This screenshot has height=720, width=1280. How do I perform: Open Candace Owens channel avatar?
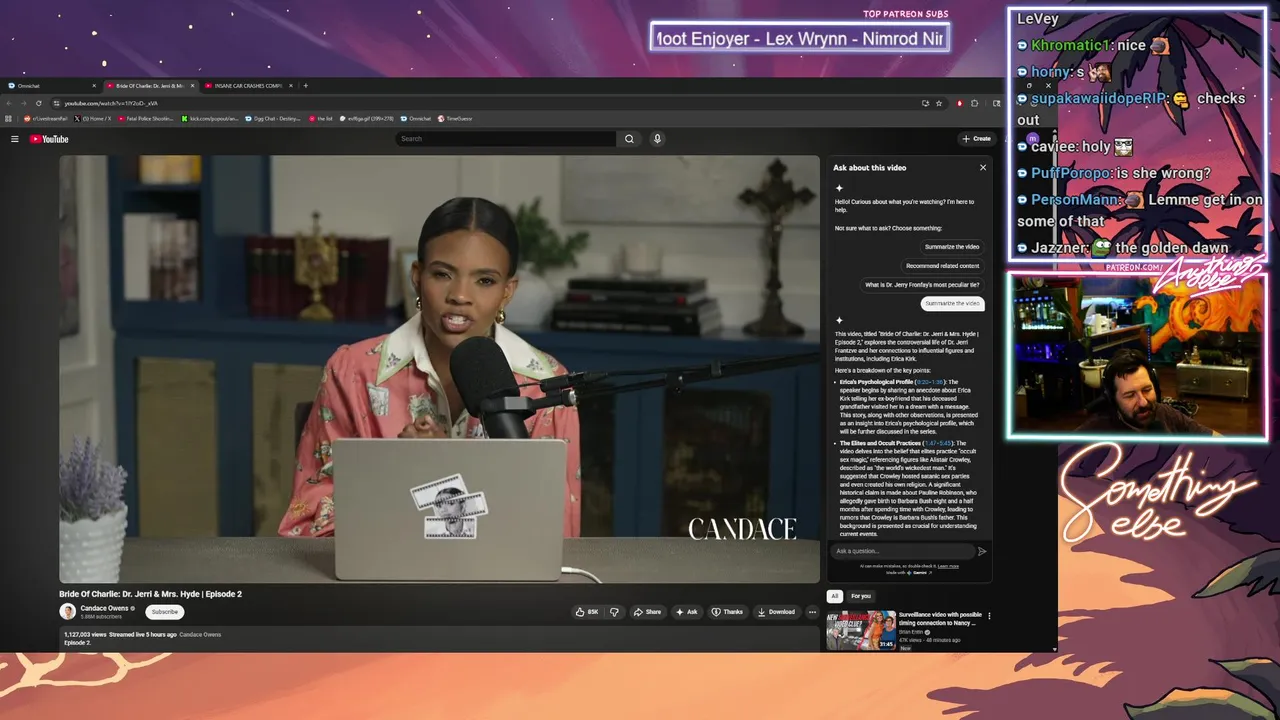click(68, 612)
